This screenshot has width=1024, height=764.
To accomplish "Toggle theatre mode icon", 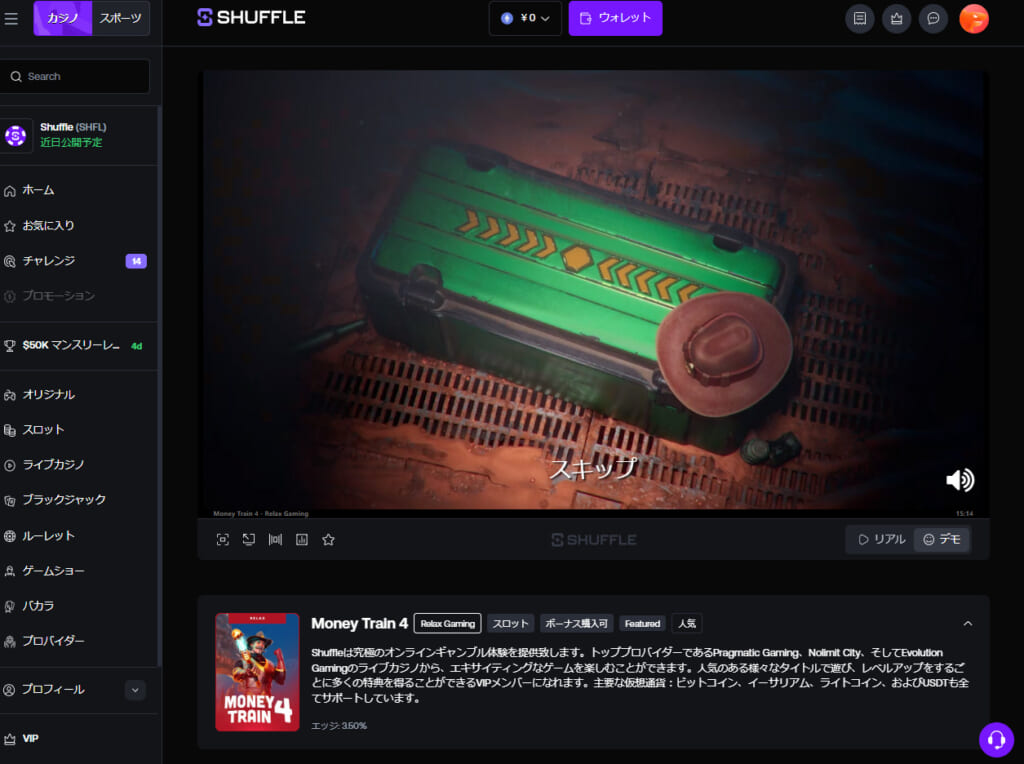I will tap(276, 539).
